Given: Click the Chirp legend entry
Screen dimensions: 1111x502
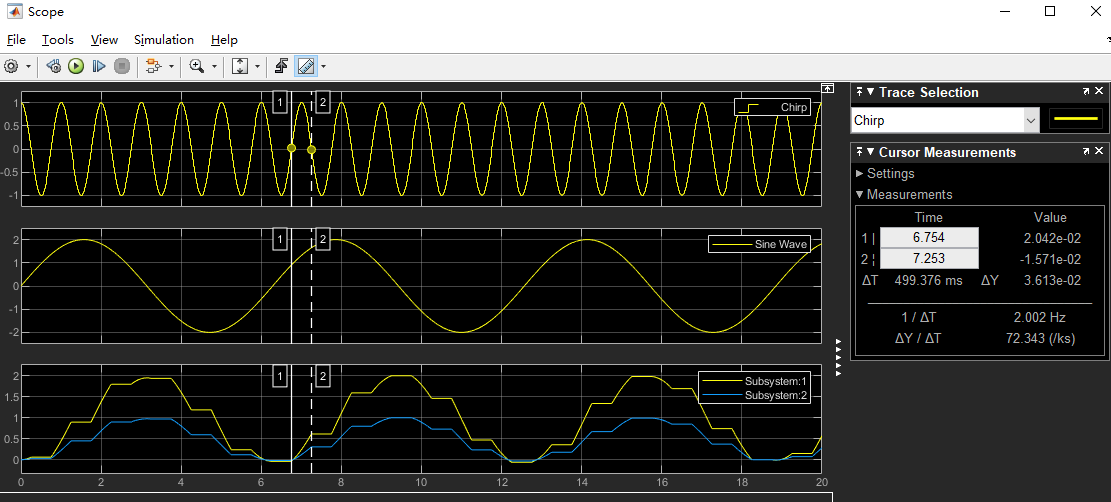Looking at the screenshot, I should click(772, 107).
